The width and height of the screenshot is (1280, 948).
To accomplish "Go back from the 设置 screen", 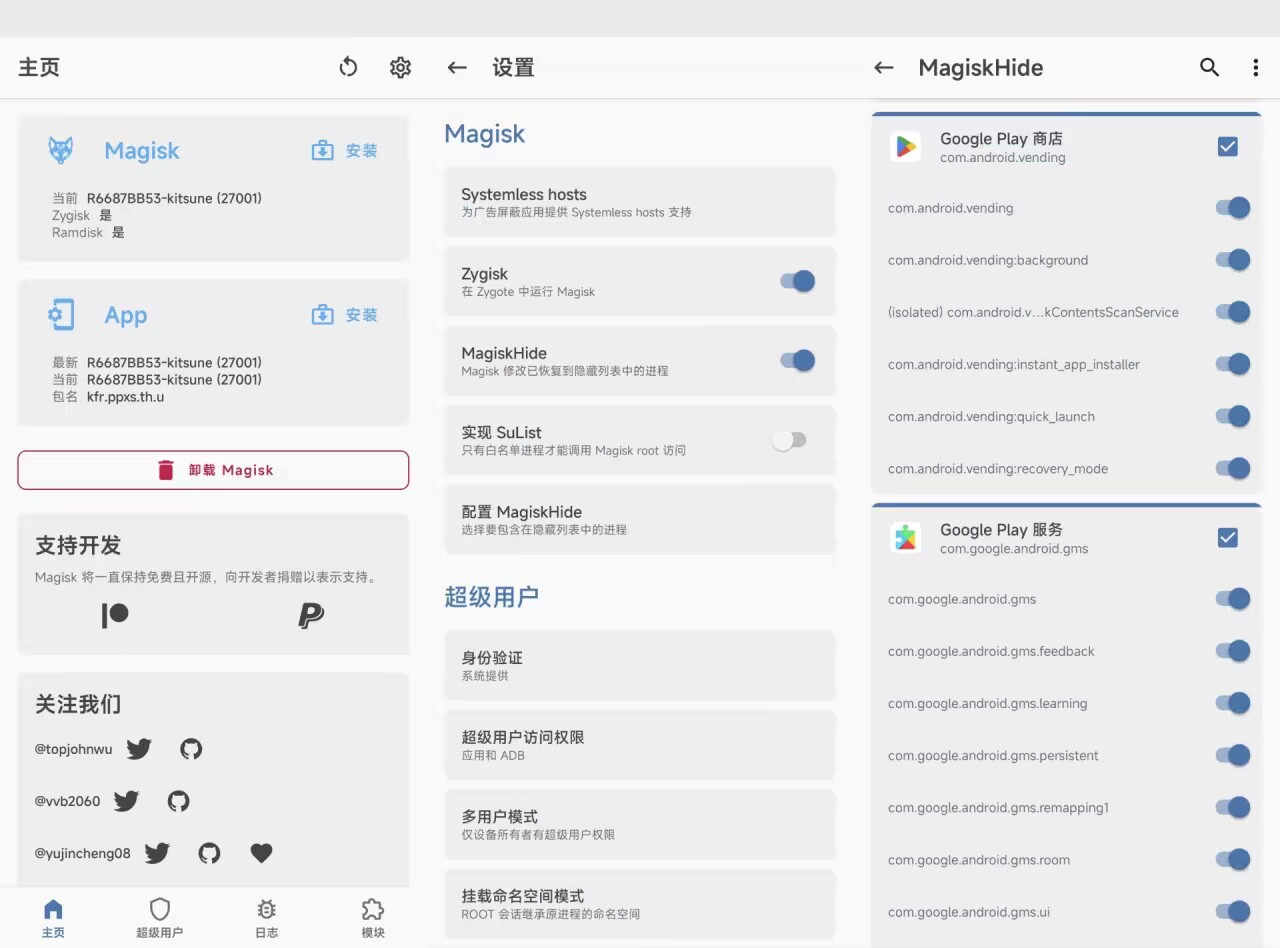I will [457, 67].
